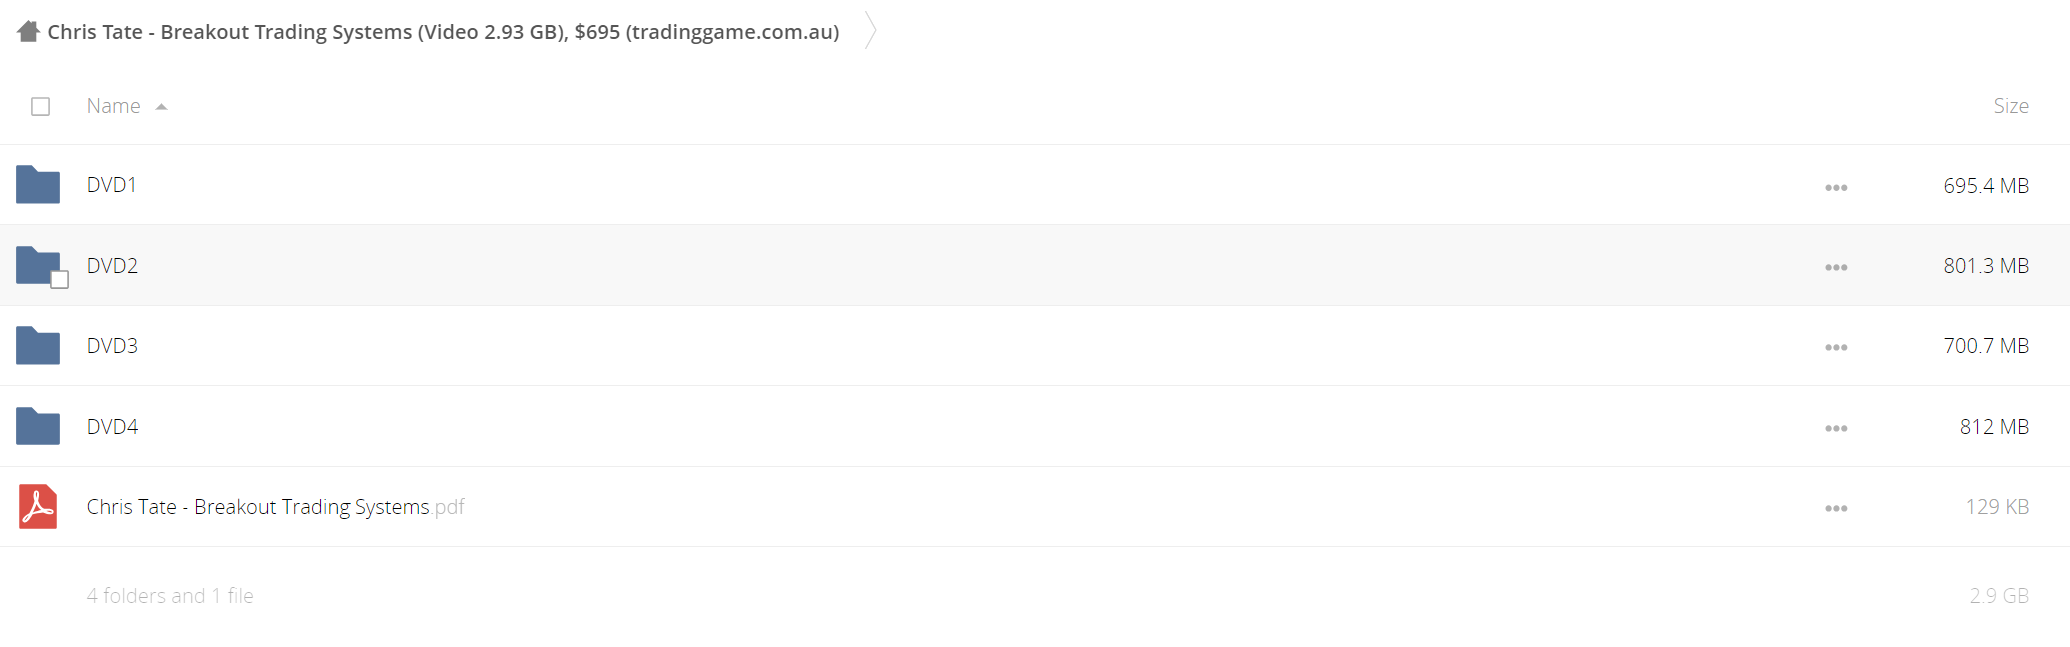Screen dimensions: 2070x647
Task: Click the Chris Tate breadcrumb title
Action: click(443, 32)
